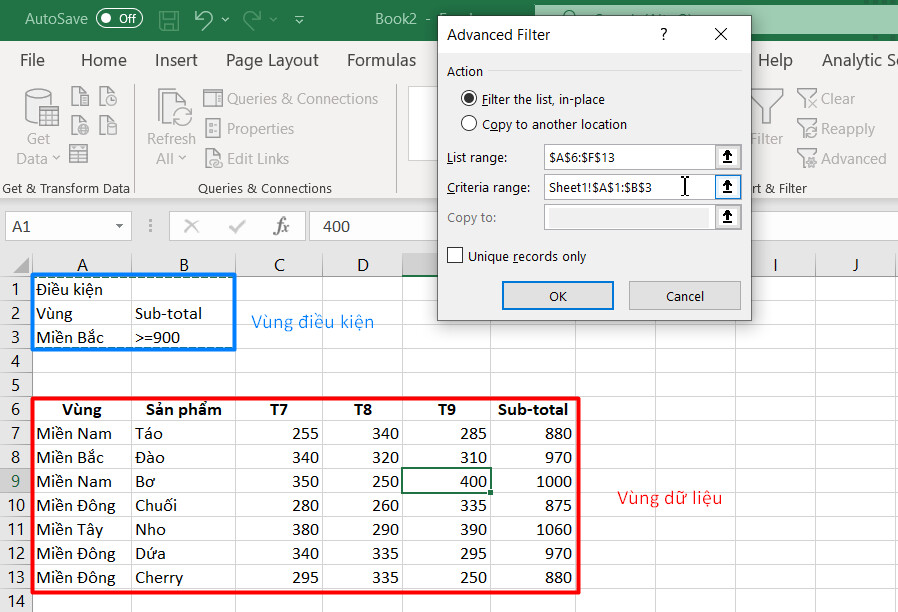This screenshot has width=898, height=612.
Task: Click the Criteria range input field
Action: 629,187
